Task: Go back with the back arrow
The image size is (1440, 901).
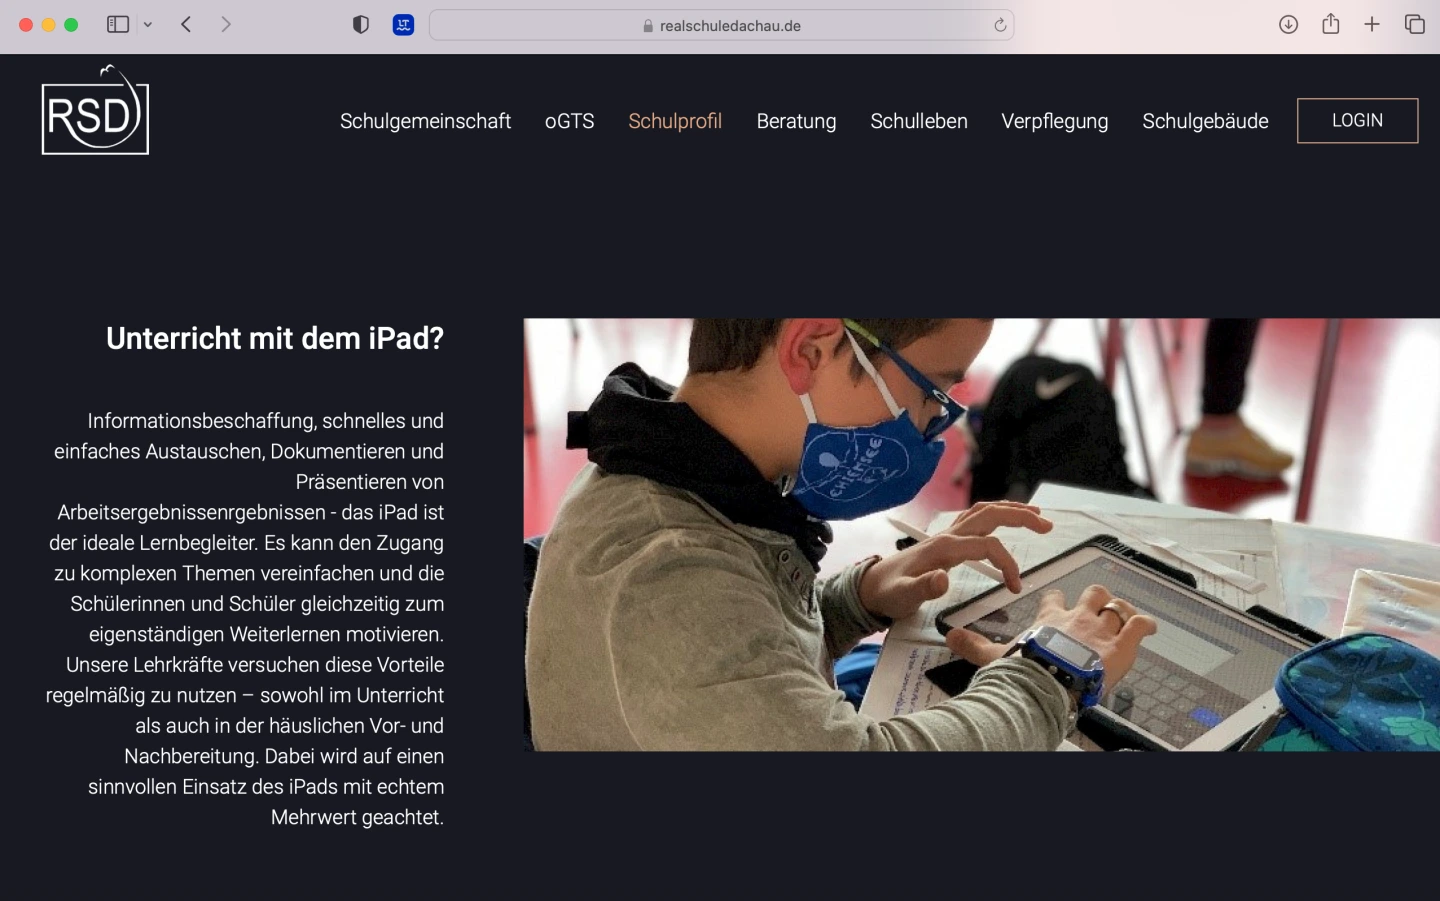Action: point(186,25)
